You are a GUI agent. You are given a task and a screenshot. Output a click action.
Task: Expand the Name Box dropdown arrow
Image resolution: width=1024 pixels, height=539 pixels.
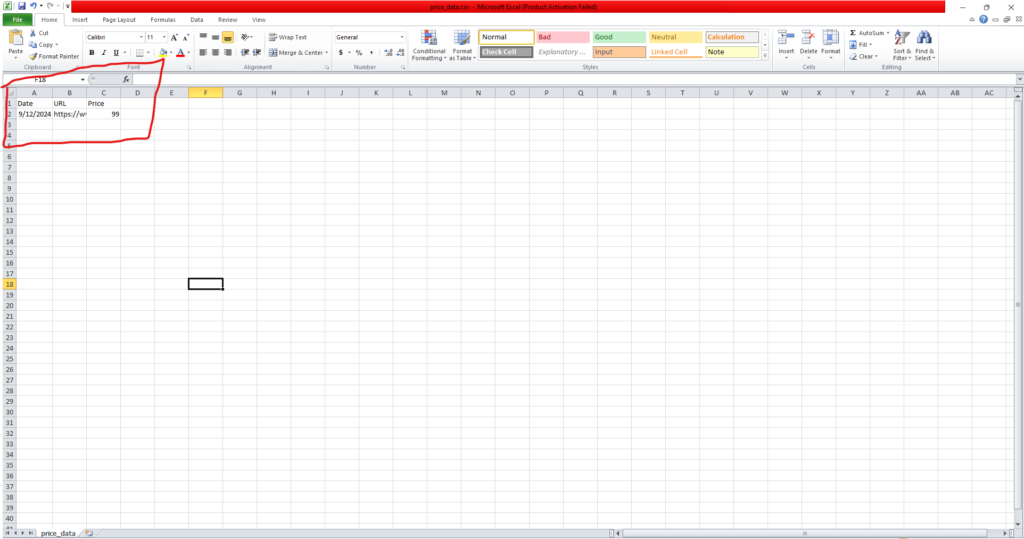pos(83,80)
